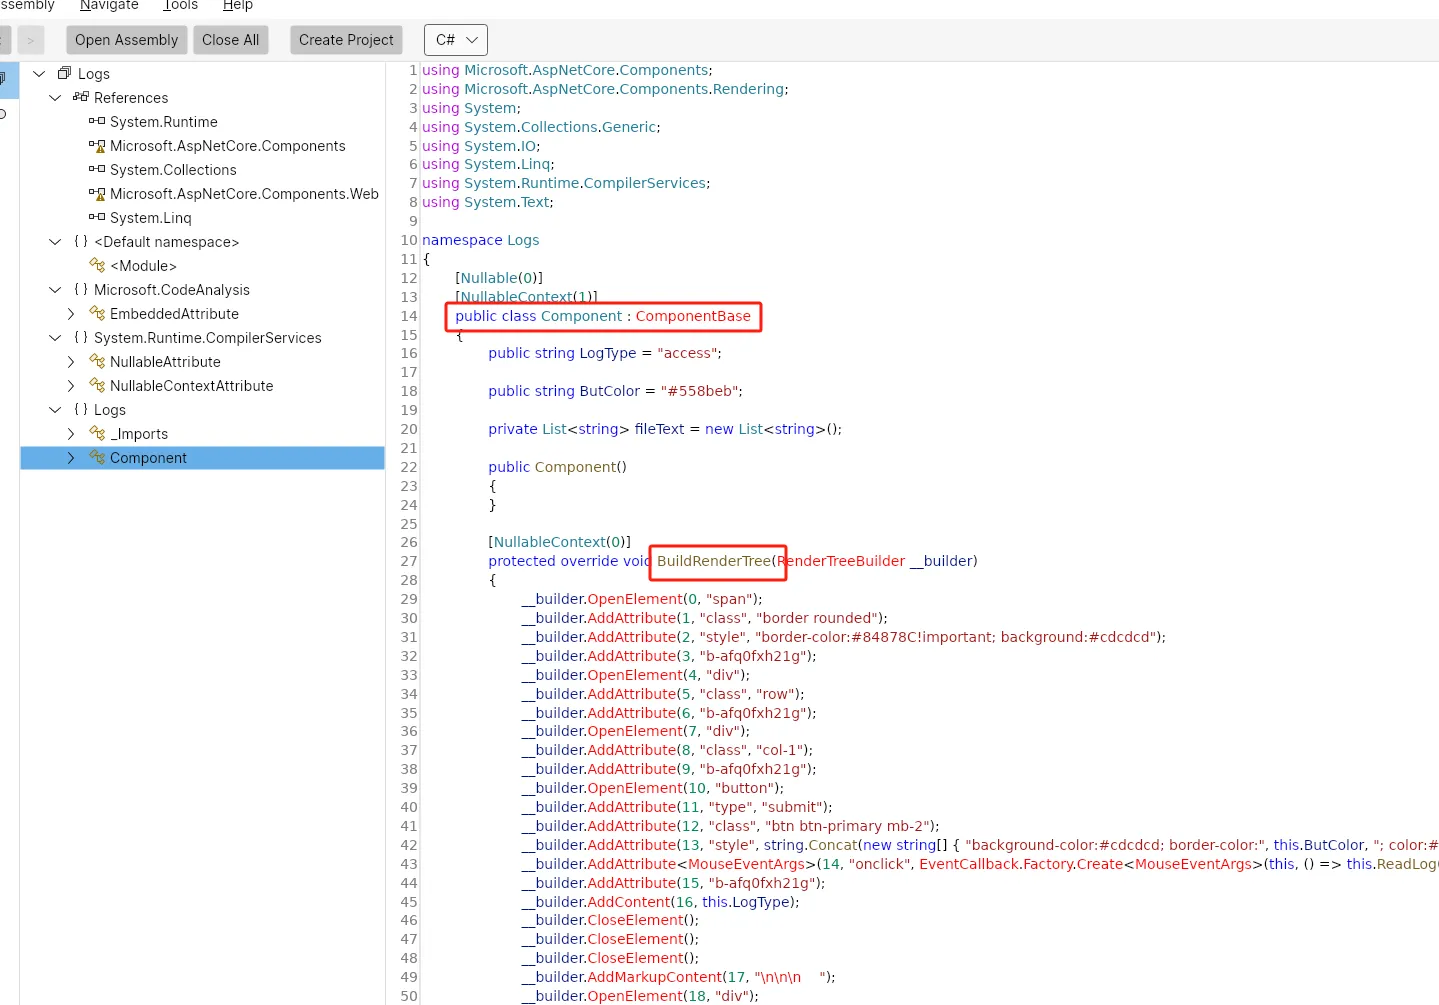Click AddContent call on line 45
The height and width of the screenshot is (1005, 1439).
[x=629, y=902]
